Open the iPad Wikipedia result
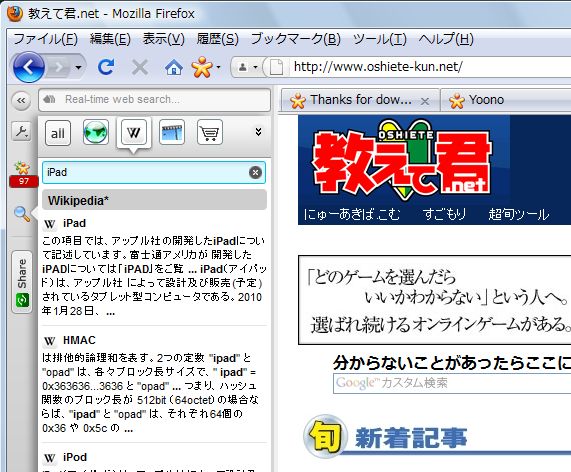 [74, 223]
